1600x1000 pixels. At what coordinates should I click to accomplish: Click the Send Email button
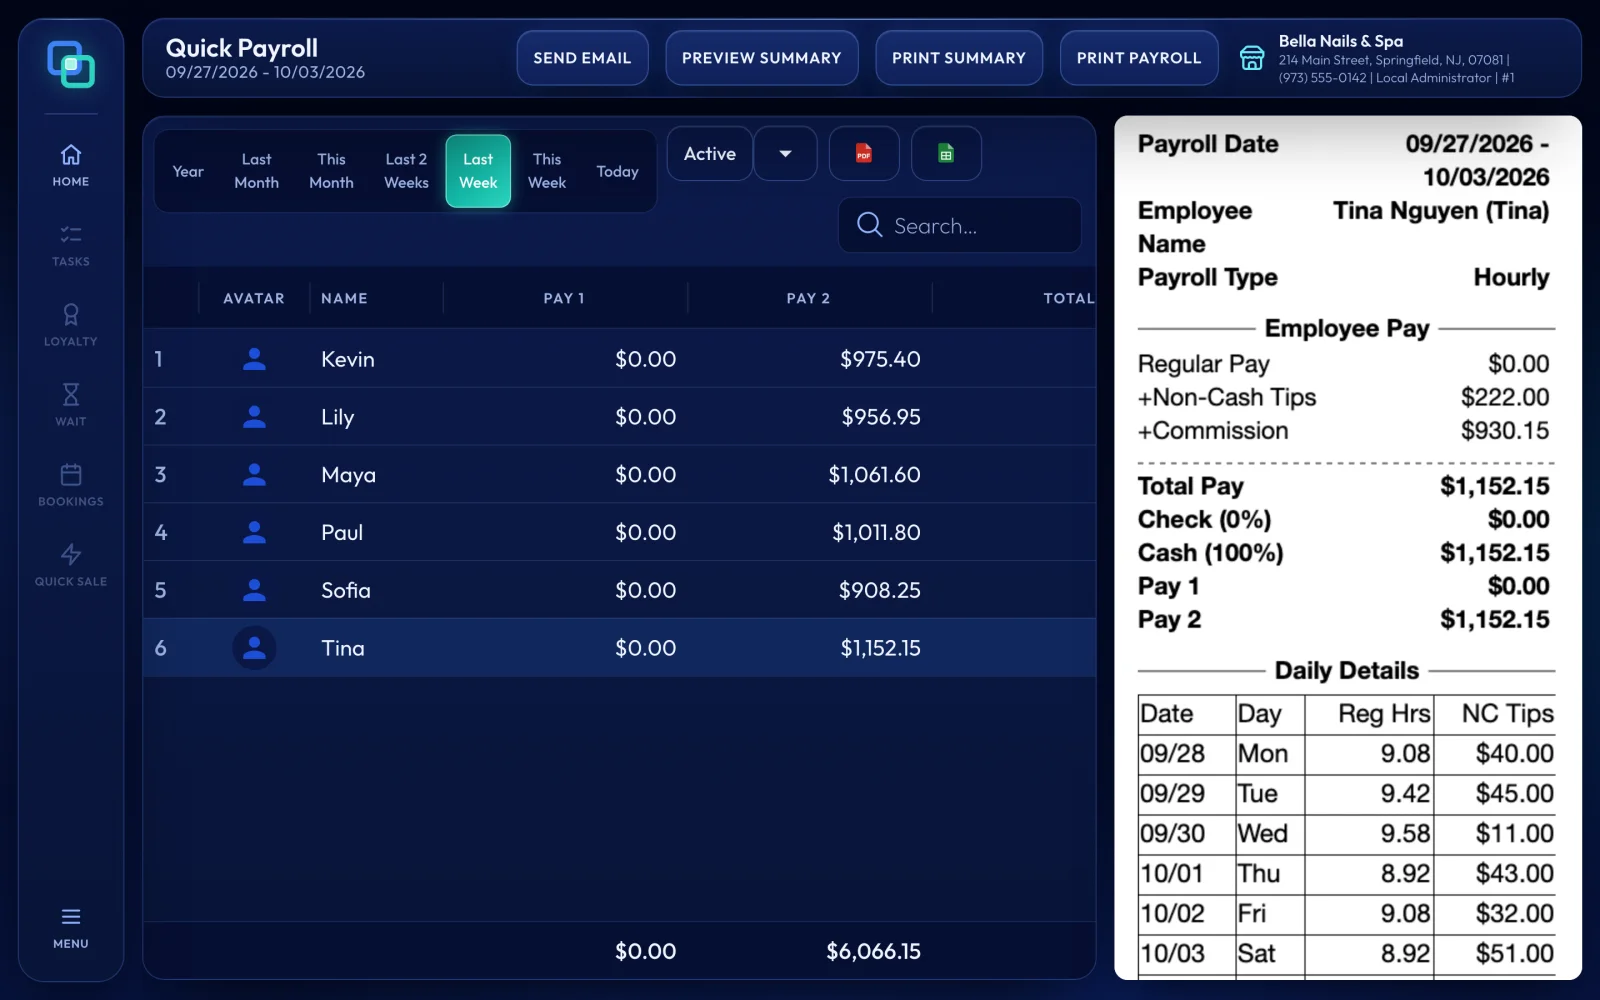582,58
